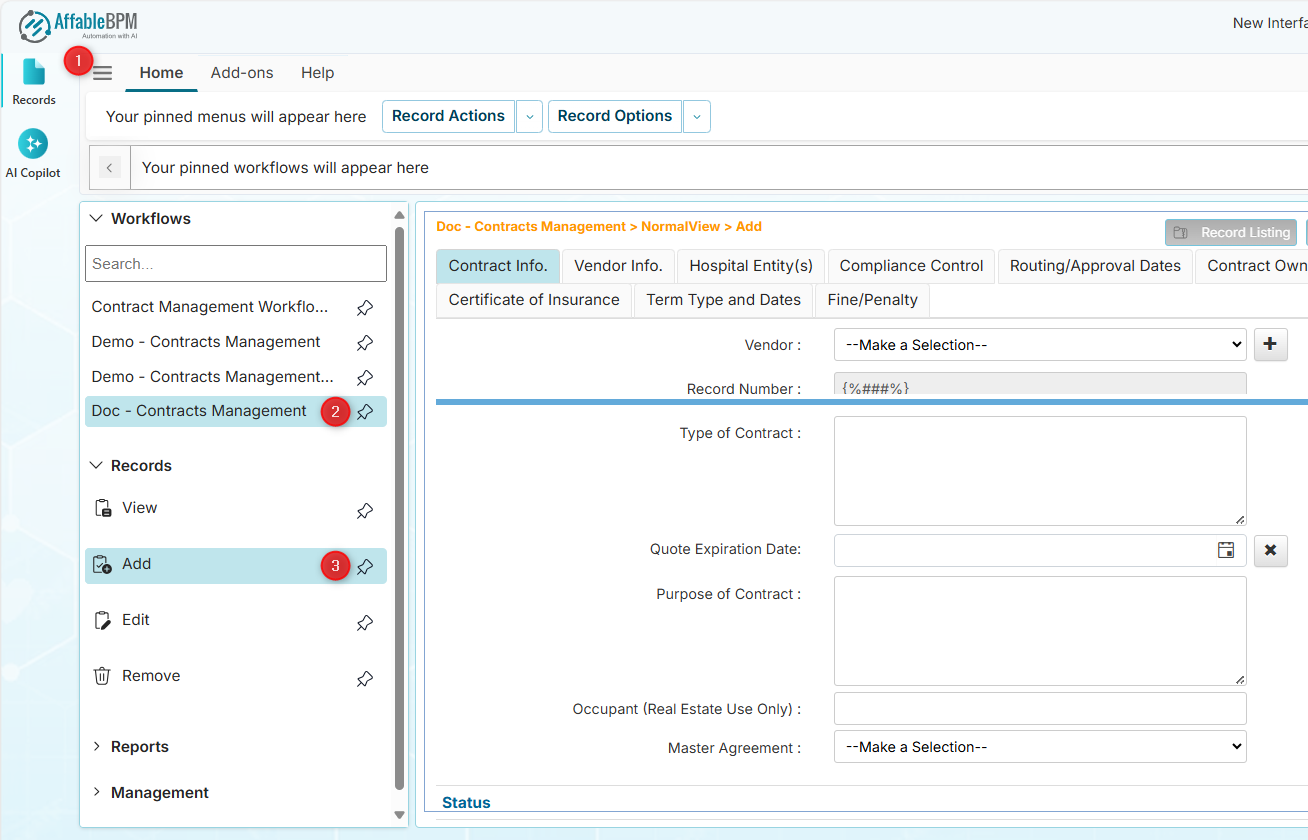
Task: Open the Vendor selection dropdown
Action: (x=1040, y=345)
